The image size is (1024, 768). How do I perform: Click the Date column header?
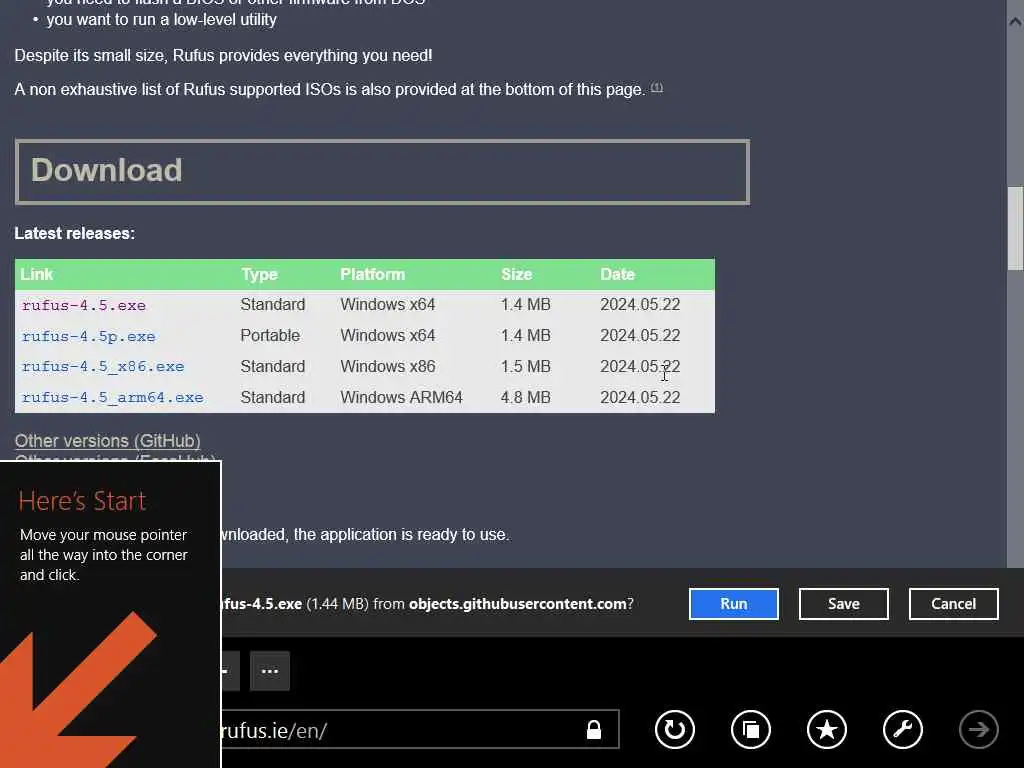(x=617, y=274)
